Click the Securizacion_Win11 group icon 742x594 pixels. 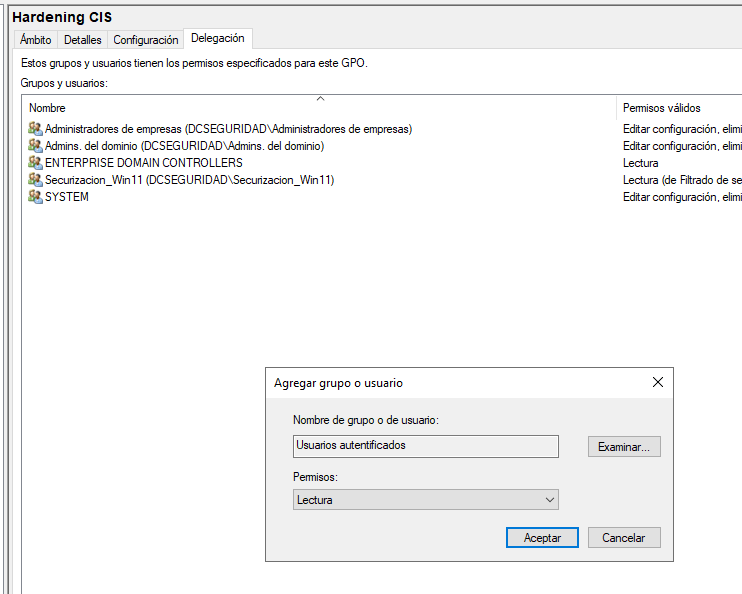coord(35,180)
